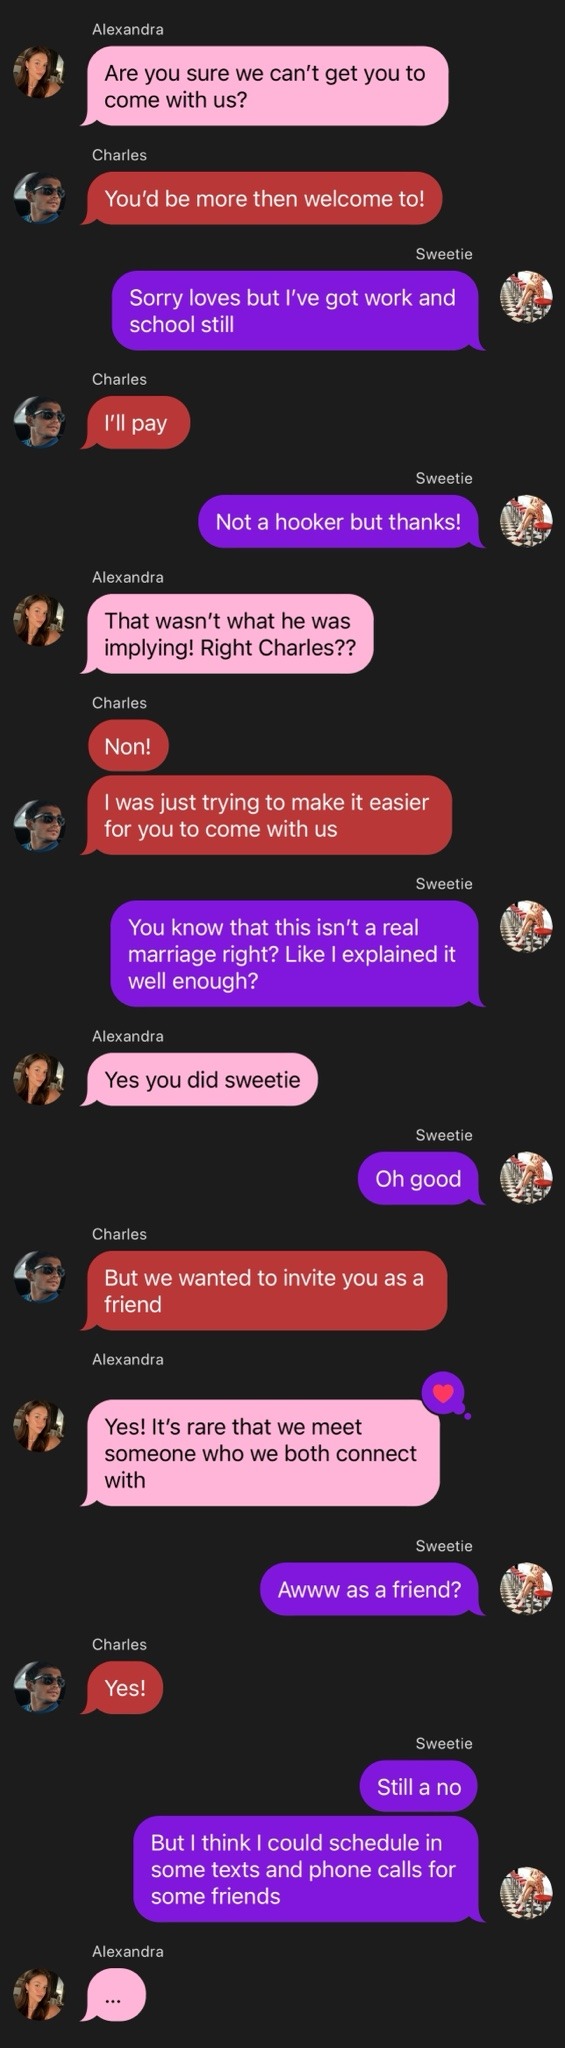This screenshot has height=2048, width=565.
Task: Tap Alexandra's typing indicator bubble
Action: pos(115,1994)
